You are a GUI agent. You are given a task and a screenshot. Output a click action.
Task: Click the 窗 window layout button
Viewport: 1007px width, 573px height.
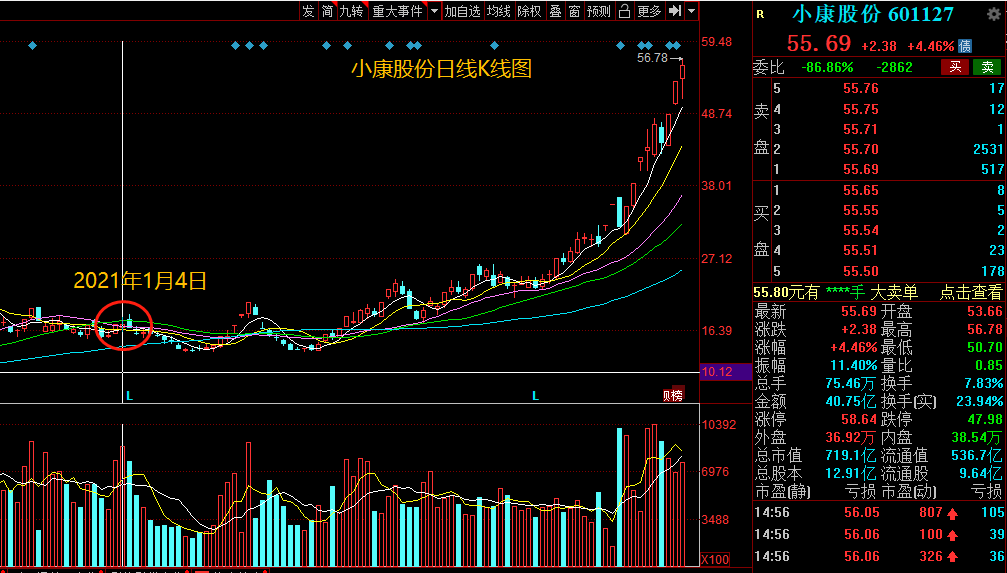click(x=574, y=11)
